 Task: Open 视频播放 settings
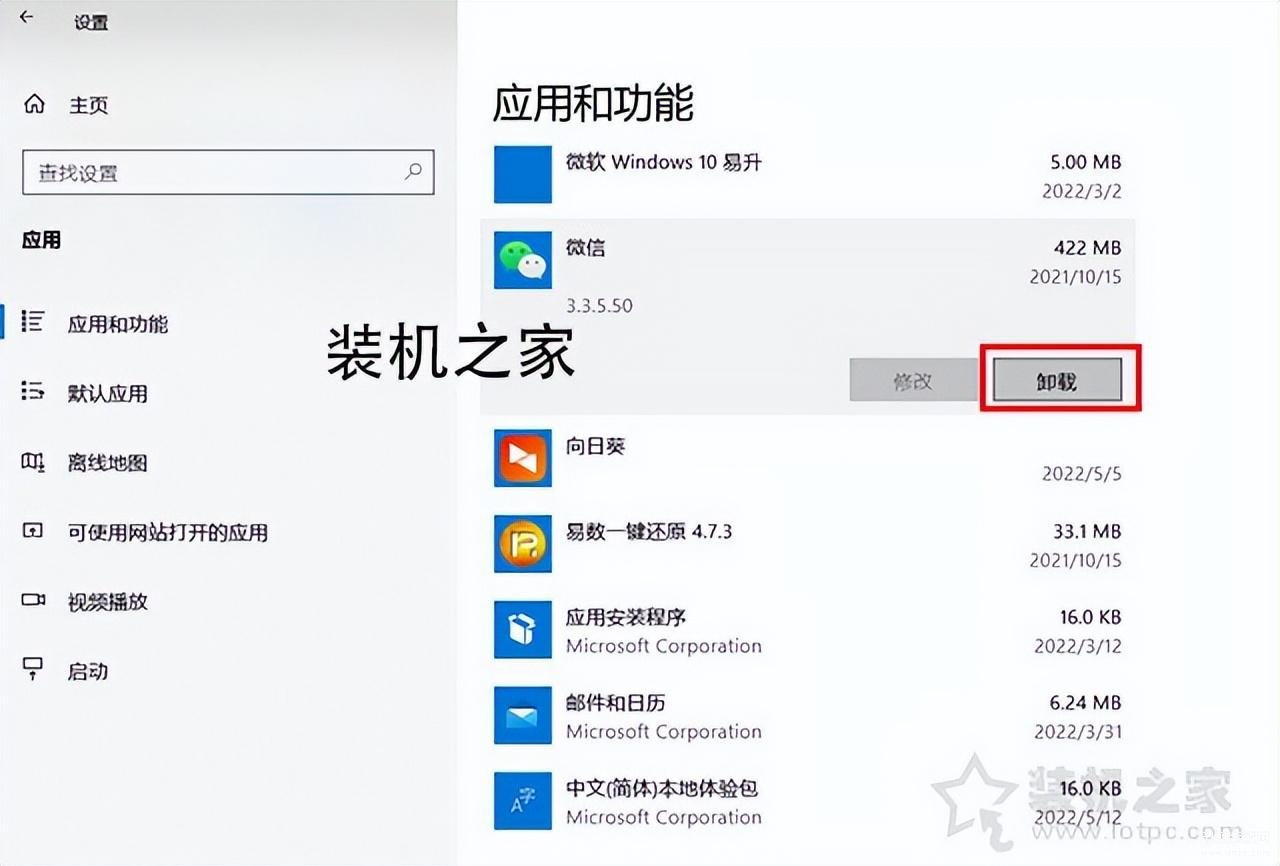(x=108, y=602)
